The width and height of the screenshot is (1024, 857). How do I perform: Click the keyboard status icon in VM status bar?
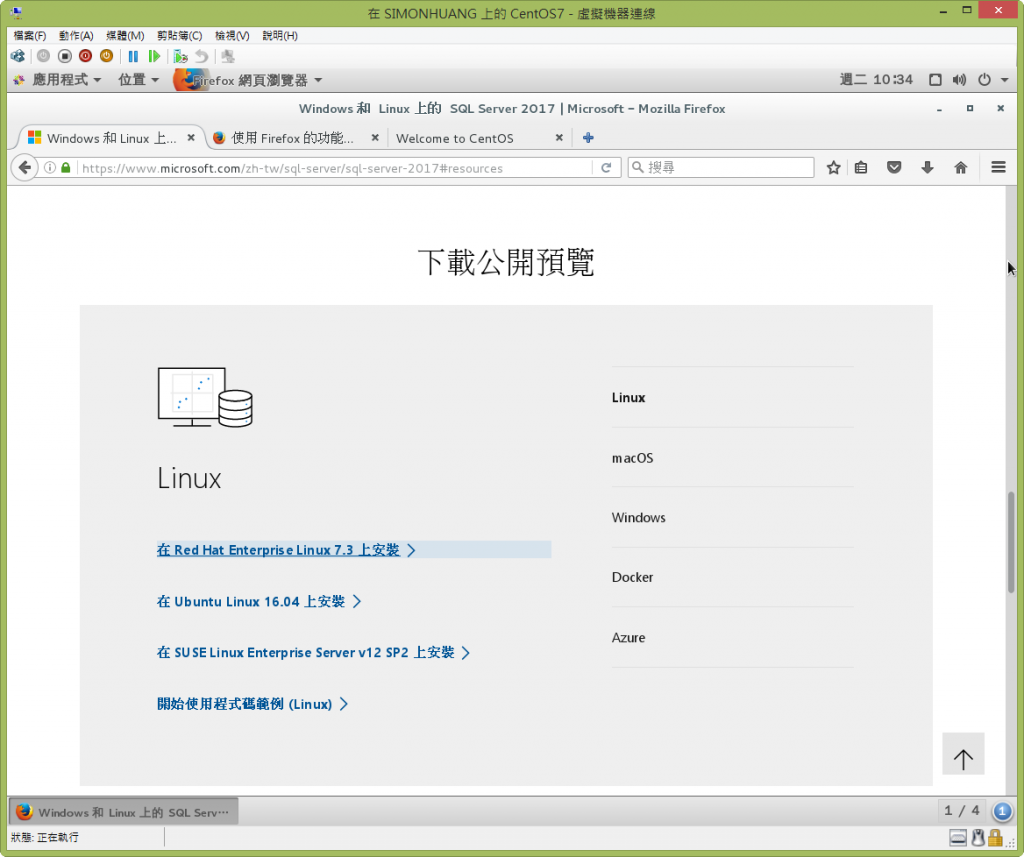(x=958, y=837)
